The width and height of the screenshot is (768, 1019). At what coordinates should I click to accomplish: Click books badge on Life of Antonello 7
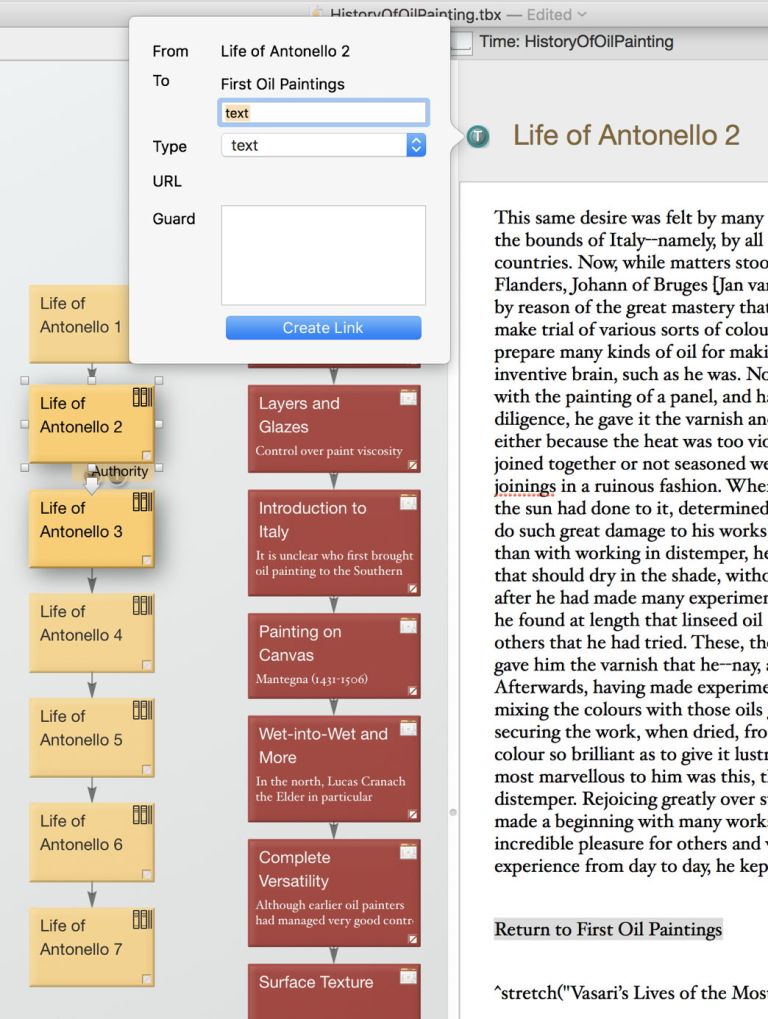point(142,919)
